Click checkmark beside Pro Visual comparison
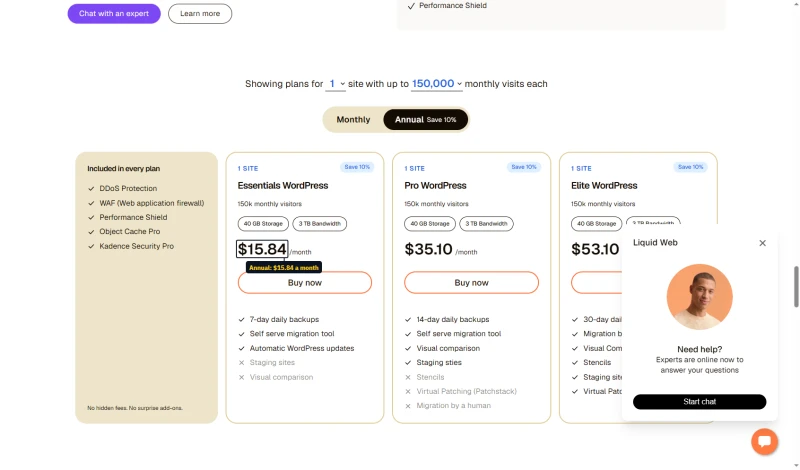The height and width of the screenshot is (470, 800). 408,349
